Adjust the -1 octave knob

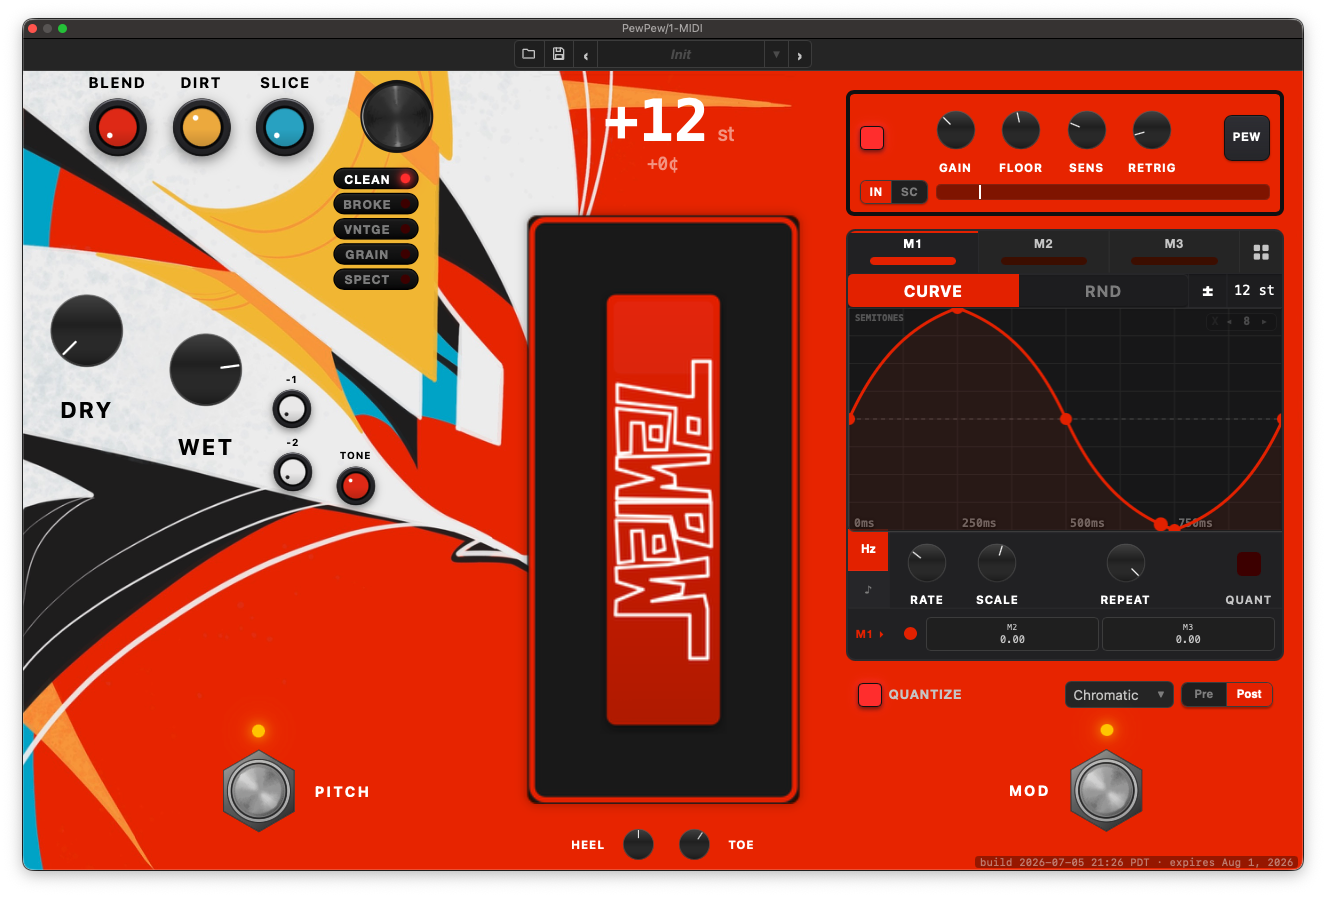292,409
